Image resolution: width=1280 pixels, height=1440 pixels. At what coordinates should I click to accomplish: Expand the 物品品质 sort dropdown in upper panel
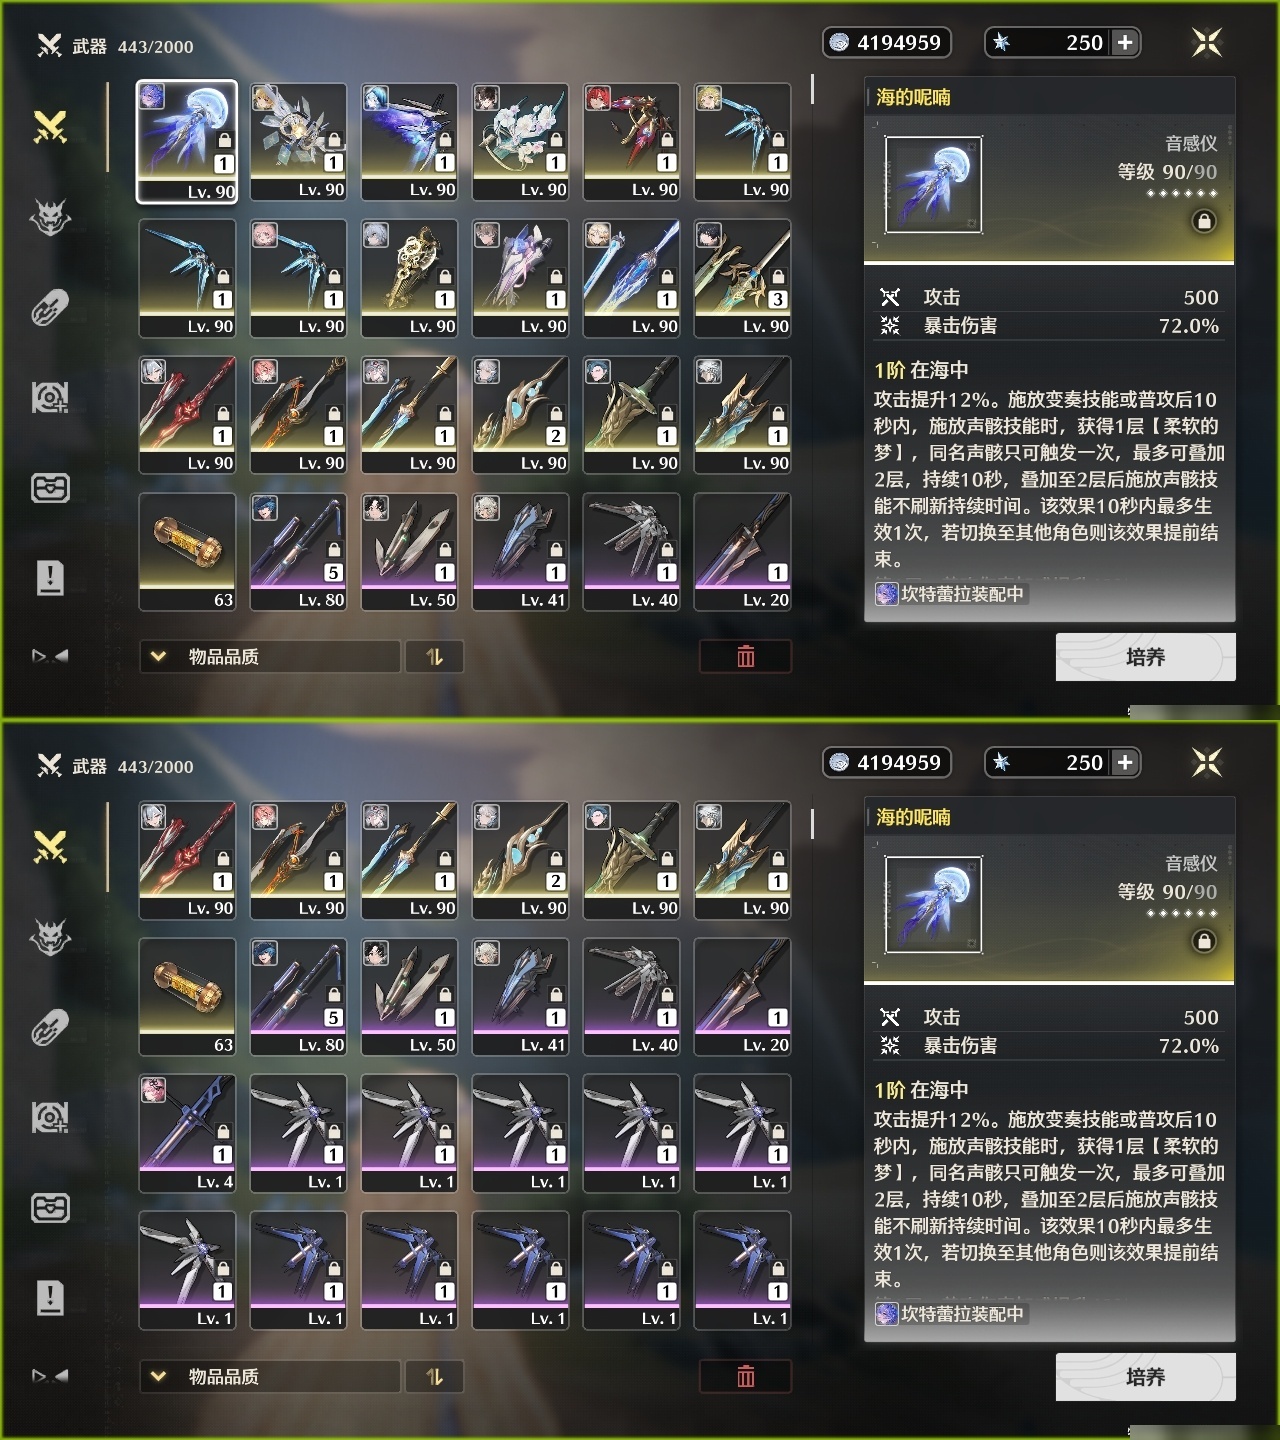[x=270, y=657]
